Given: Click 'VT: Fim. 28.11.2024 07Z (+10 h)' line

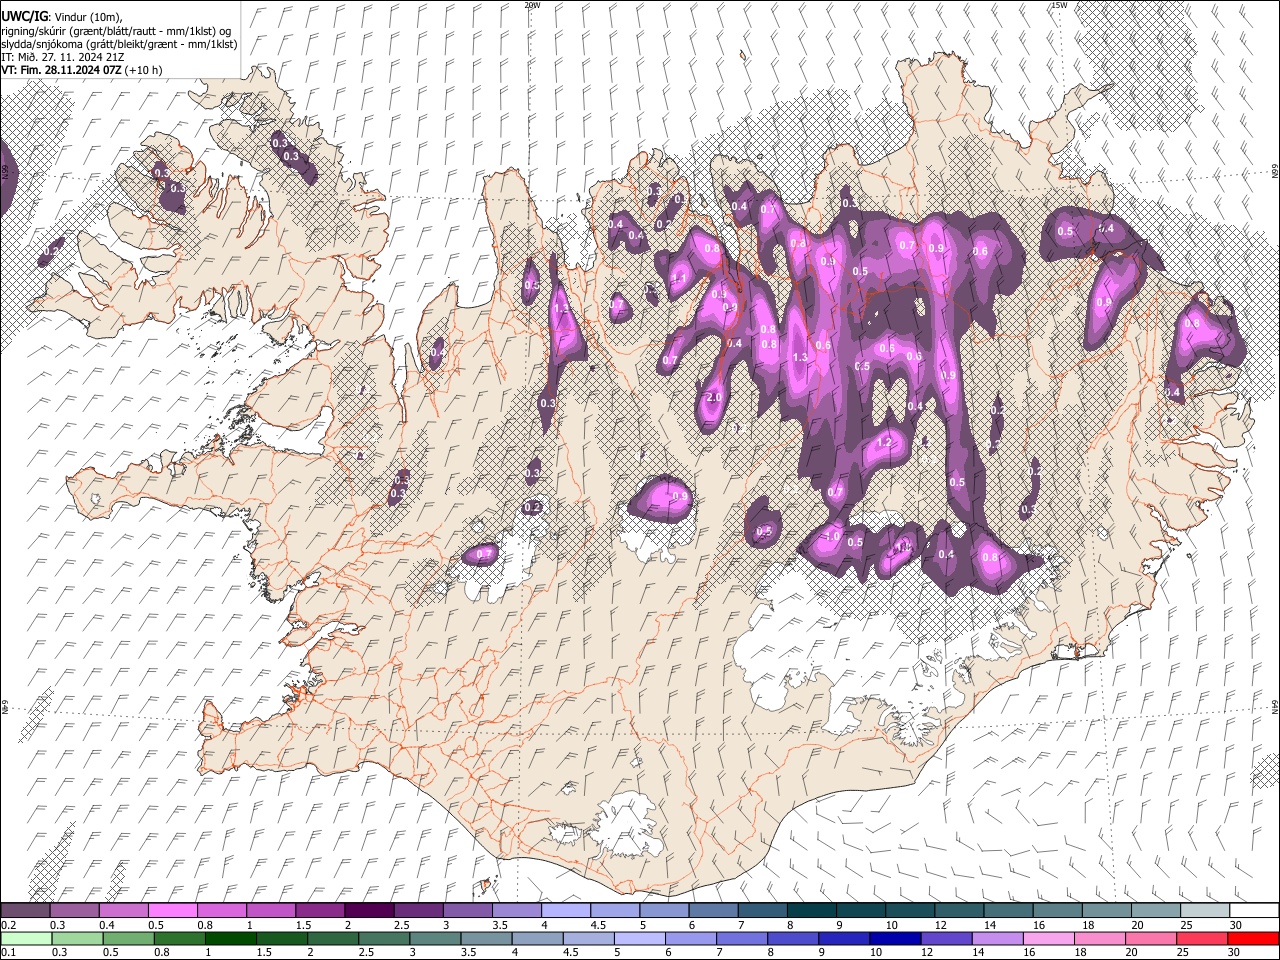Looking at the screenshot, I should 81,70.
